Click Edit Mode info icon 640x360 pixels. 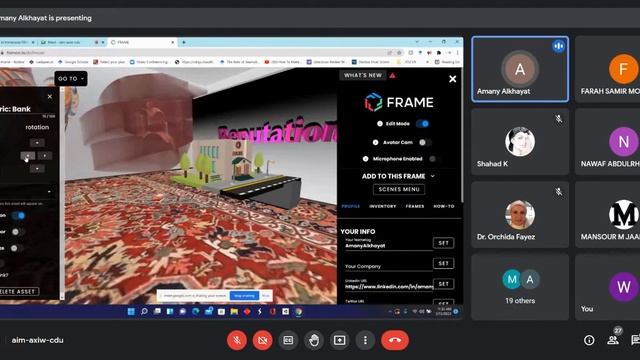point(380,124)
